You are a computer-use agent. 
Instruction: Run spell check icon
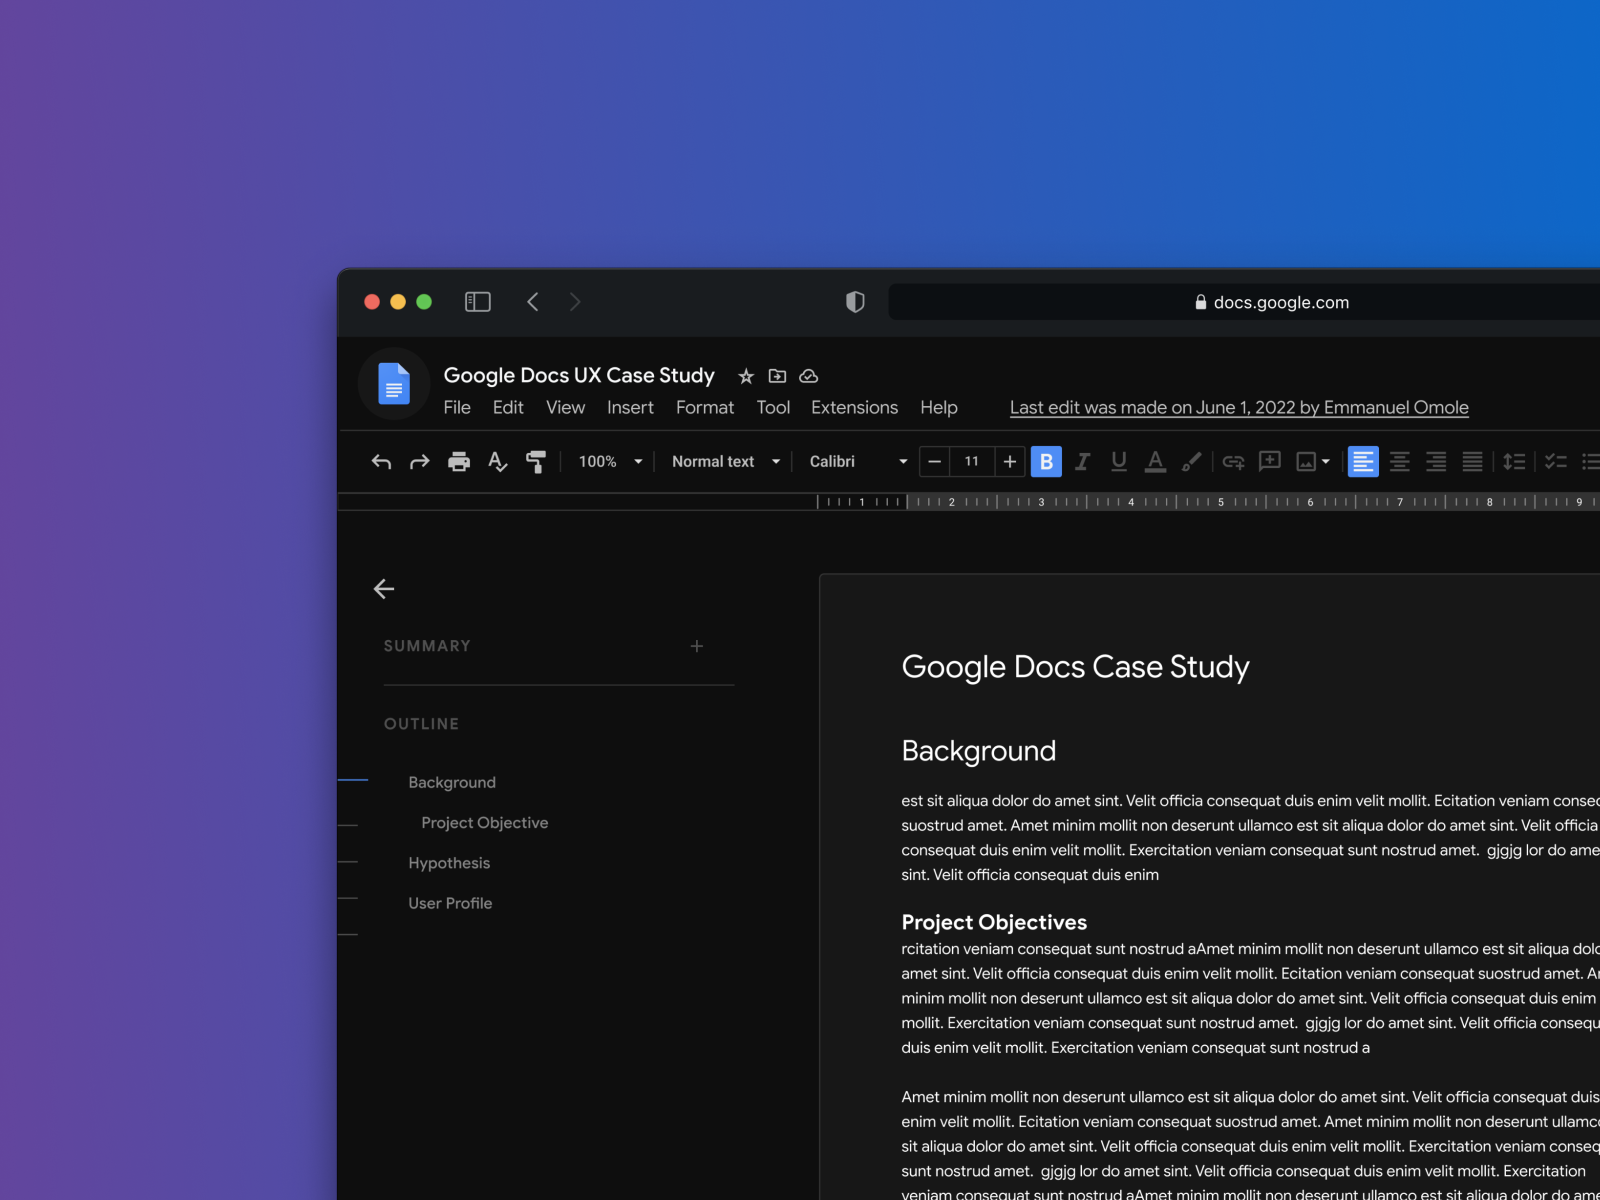(498, 461)
